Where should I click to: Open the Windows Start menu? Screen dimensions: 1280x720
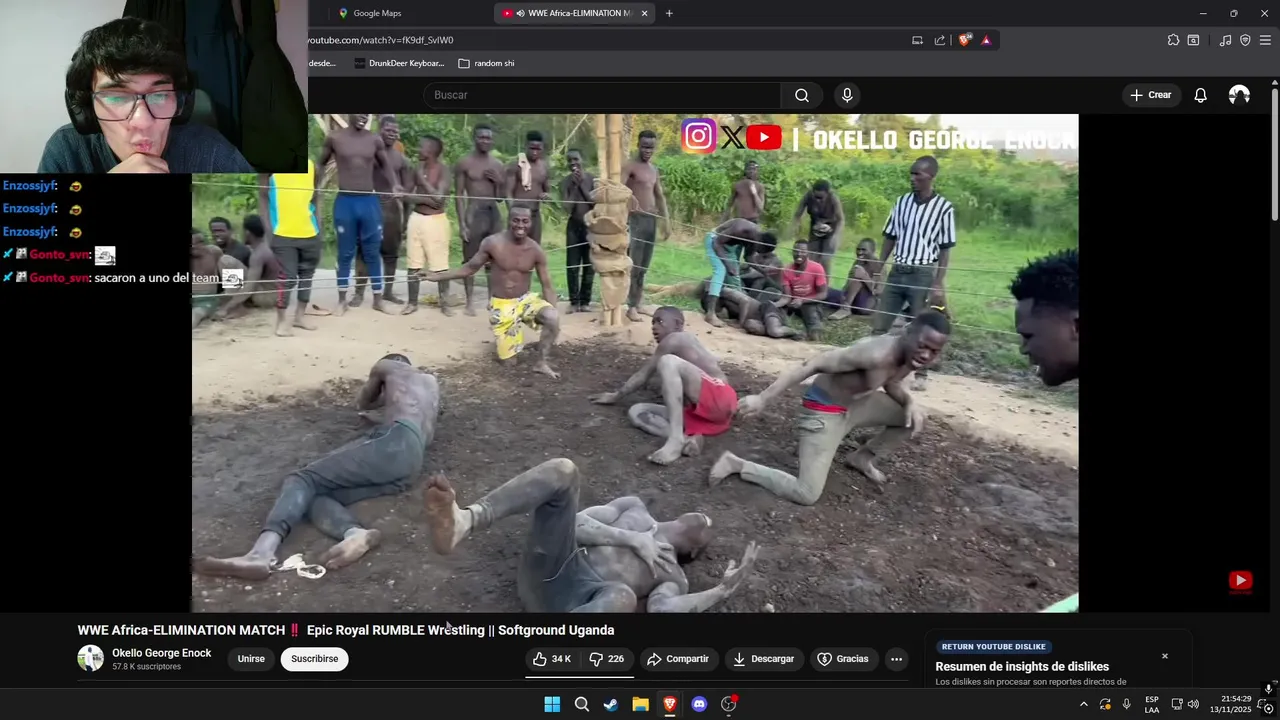pos(552,704)
